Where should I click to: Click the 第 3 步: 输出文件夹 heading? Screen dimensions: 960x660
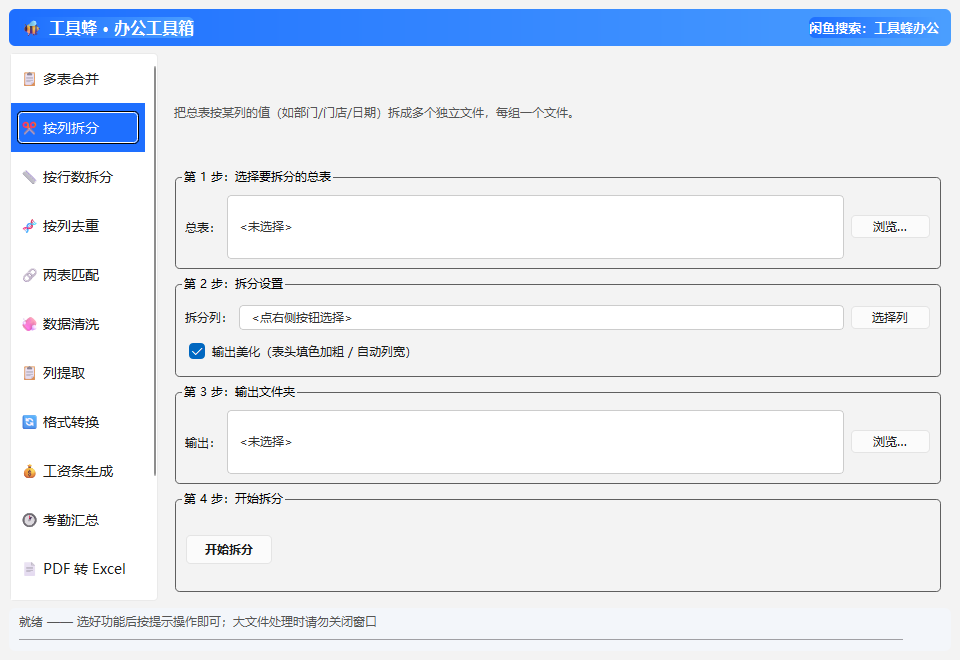(x=239, y=391)
